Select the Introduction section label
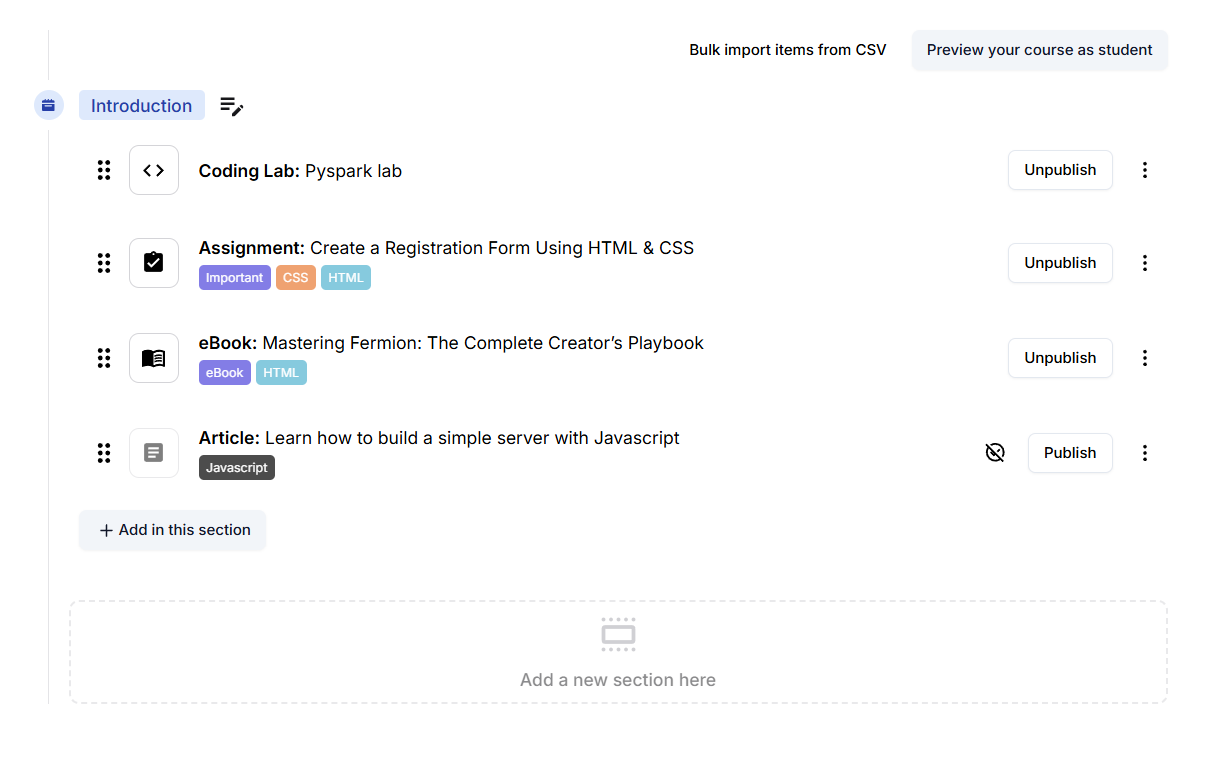The height and width of the screenshot is (758, 1208). pos(141,106)
